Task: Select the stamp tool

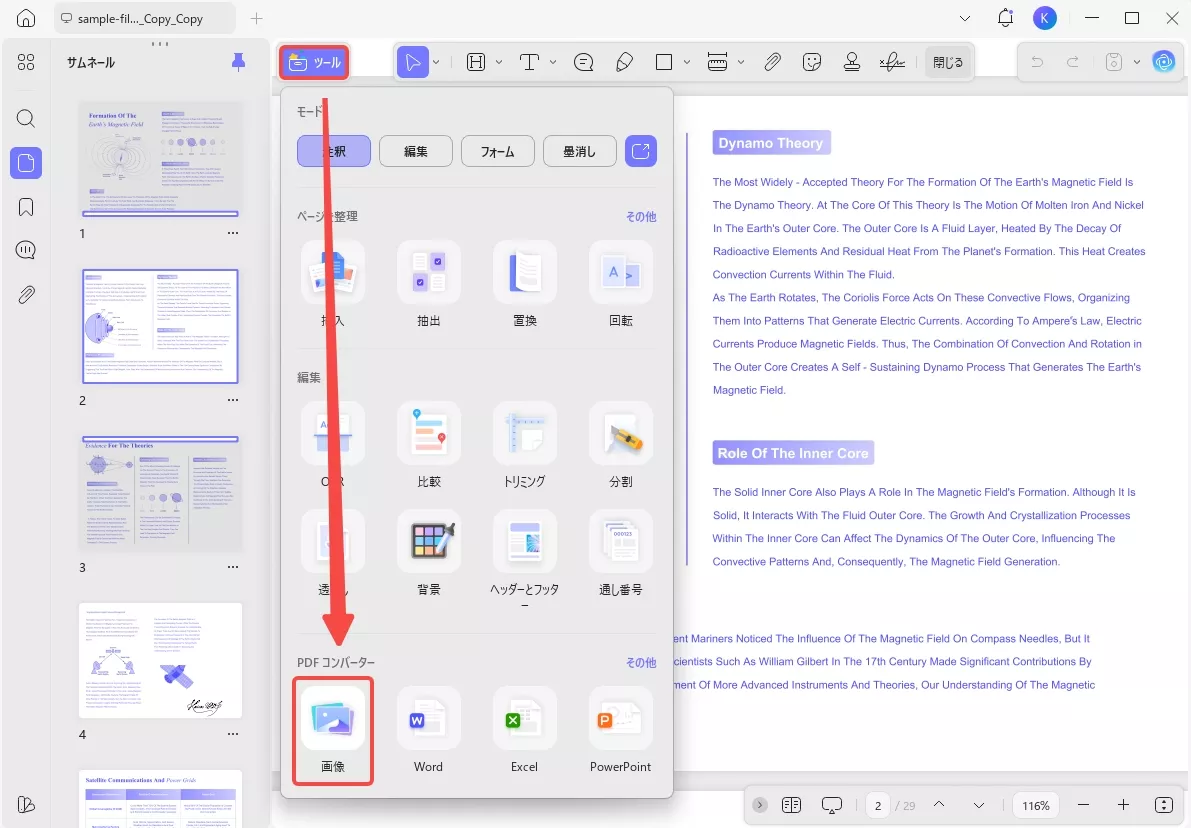Action: point(851,62)
